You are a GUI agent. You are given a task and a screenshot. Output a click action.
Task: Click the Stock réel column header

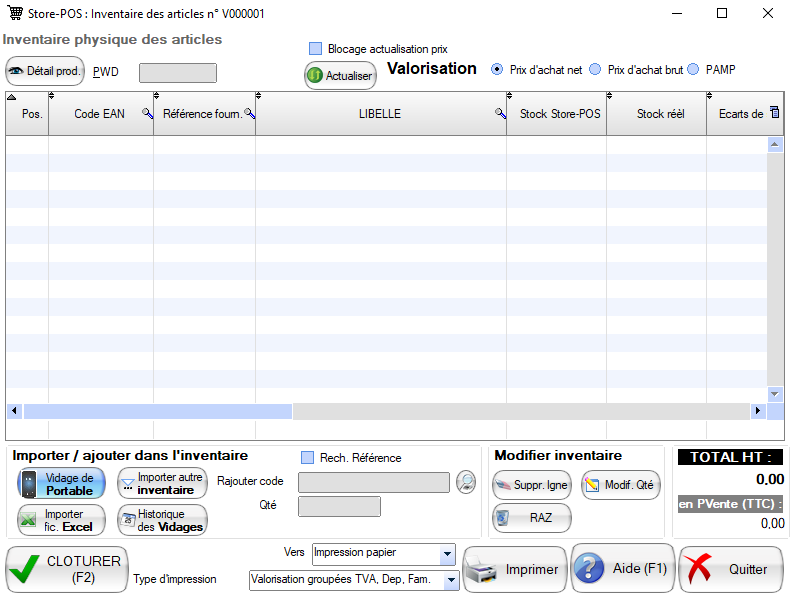pyautogui.click(x=660, y=114)
